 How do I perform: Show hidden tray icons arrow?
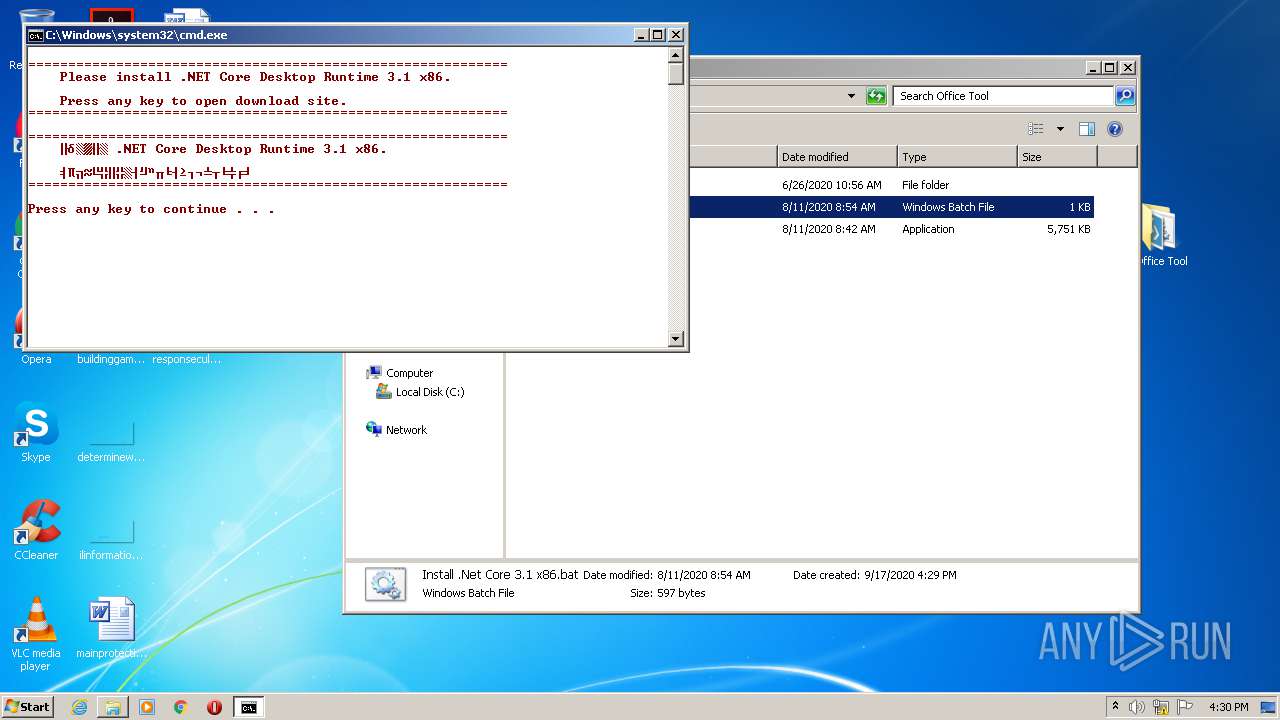pos(1115,706)
